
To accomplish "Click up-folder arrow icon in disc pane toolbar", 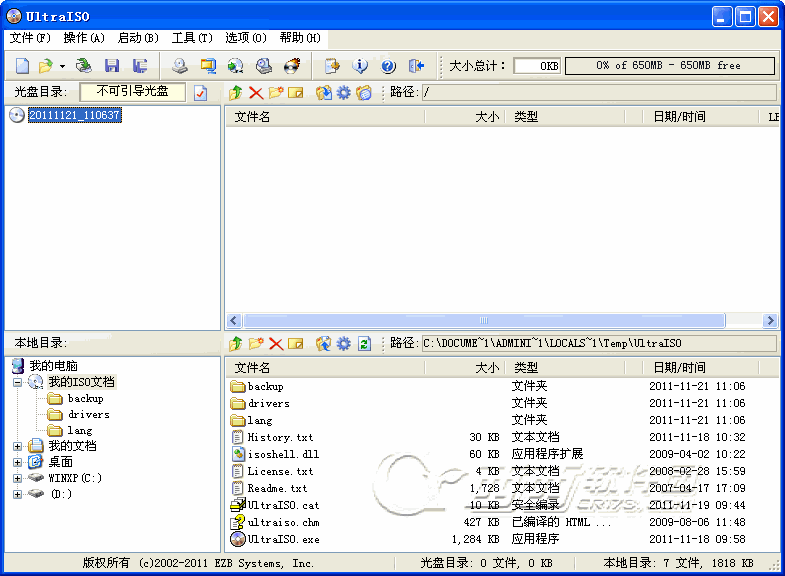I will [x=236, y=93].
